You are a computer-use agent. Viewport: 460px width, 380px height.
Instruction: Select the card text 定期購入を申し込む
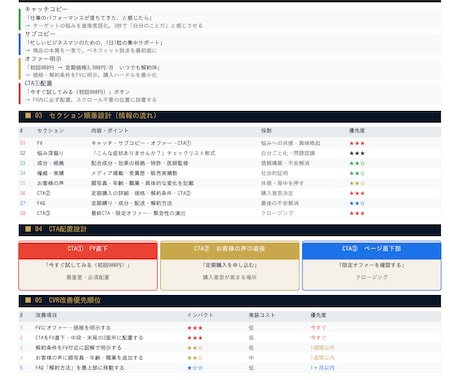[230, 265]
